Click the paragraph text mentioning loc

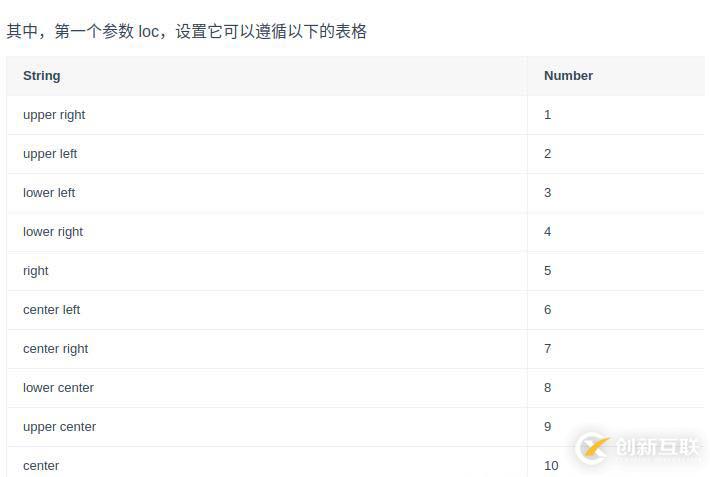(x=187, y=32)
